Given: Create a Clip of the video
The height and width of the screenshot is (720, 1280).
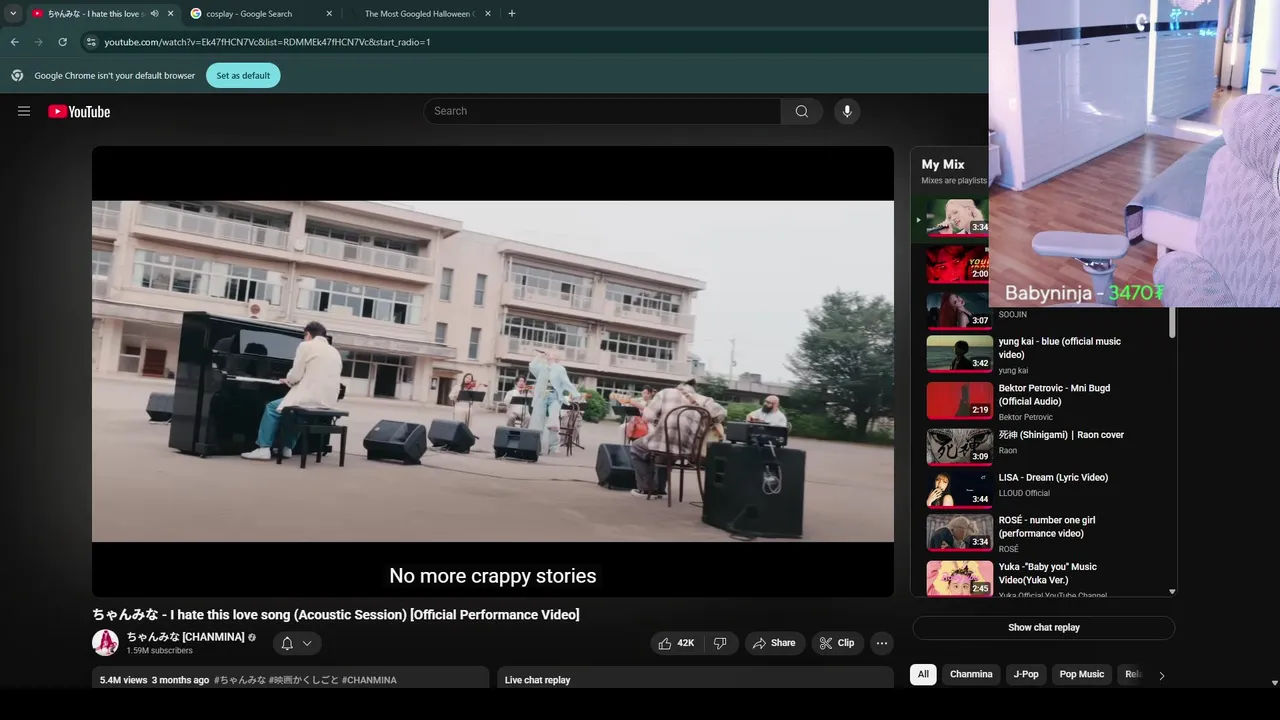Looking at the screenshot, I should click(837, 643).
